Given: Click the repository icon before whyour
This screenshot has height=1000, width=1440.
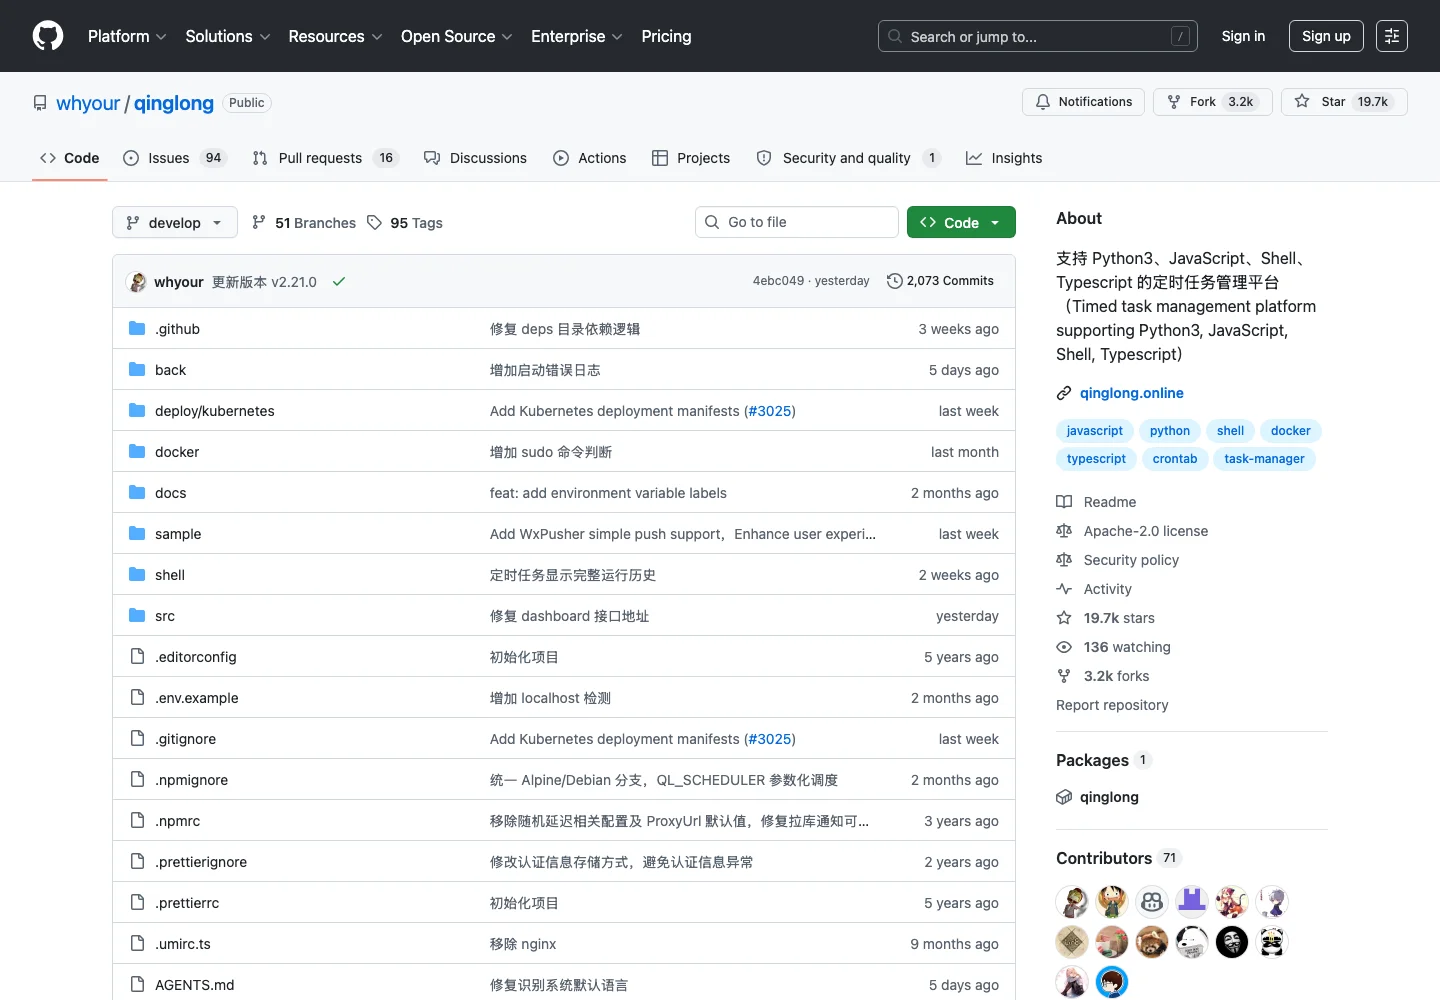Looking at the screenshot, I should [40, 103].
